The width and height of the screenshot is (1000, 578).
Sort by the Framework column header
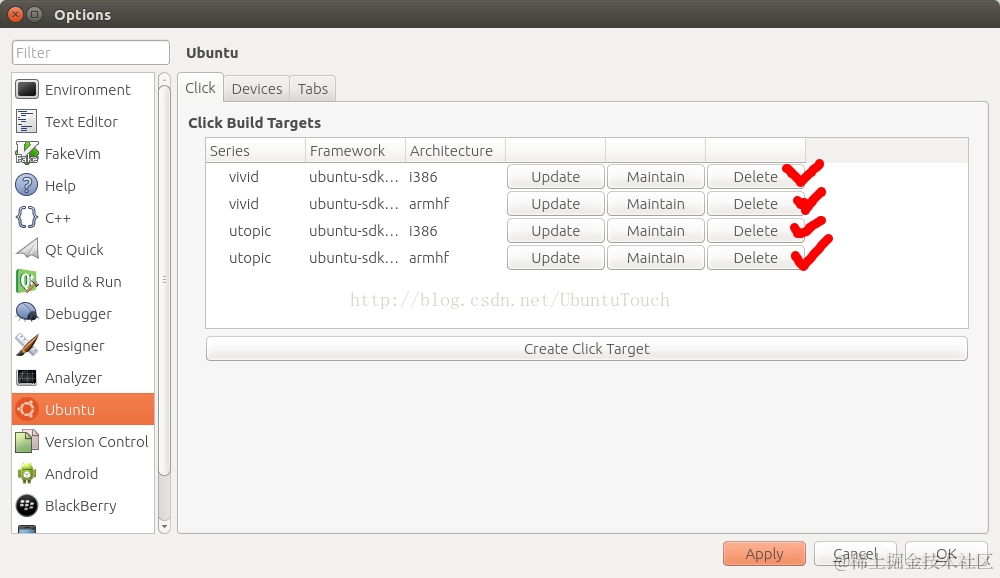coord(355,151)
